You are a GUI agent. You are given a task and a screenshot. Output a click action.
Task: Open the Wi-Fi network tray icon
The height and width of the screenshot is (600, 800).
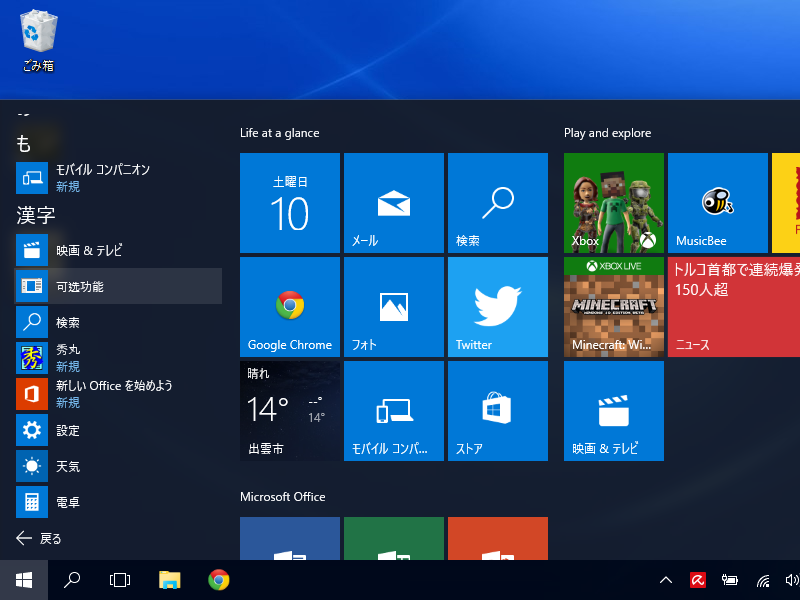pyautogui.click(x=763, y=580)
